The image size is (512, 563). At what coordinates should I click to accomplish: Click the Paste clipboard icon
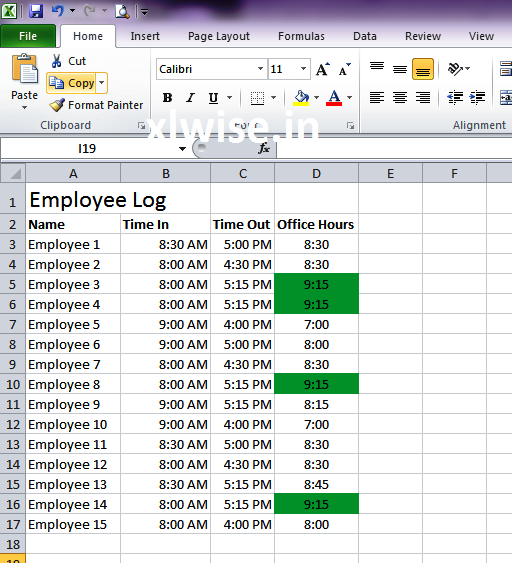tap(24, 69)
